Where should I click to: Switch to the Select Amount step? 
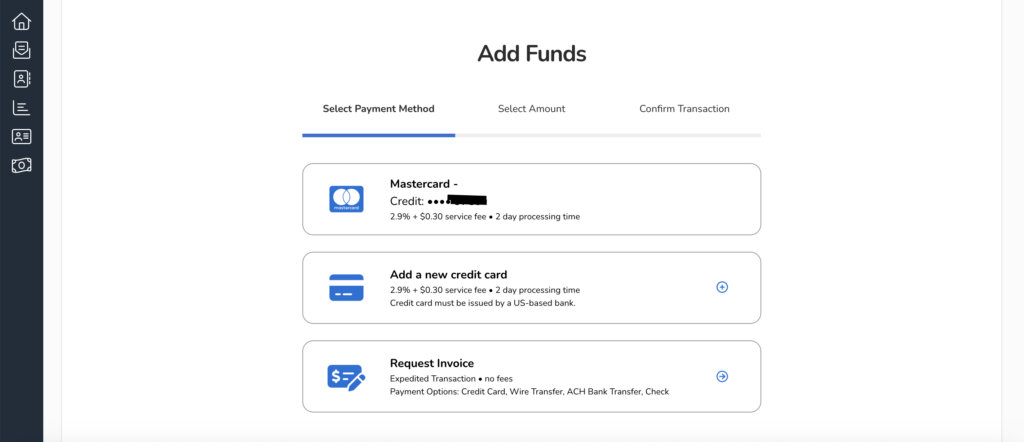pos(531,109)
